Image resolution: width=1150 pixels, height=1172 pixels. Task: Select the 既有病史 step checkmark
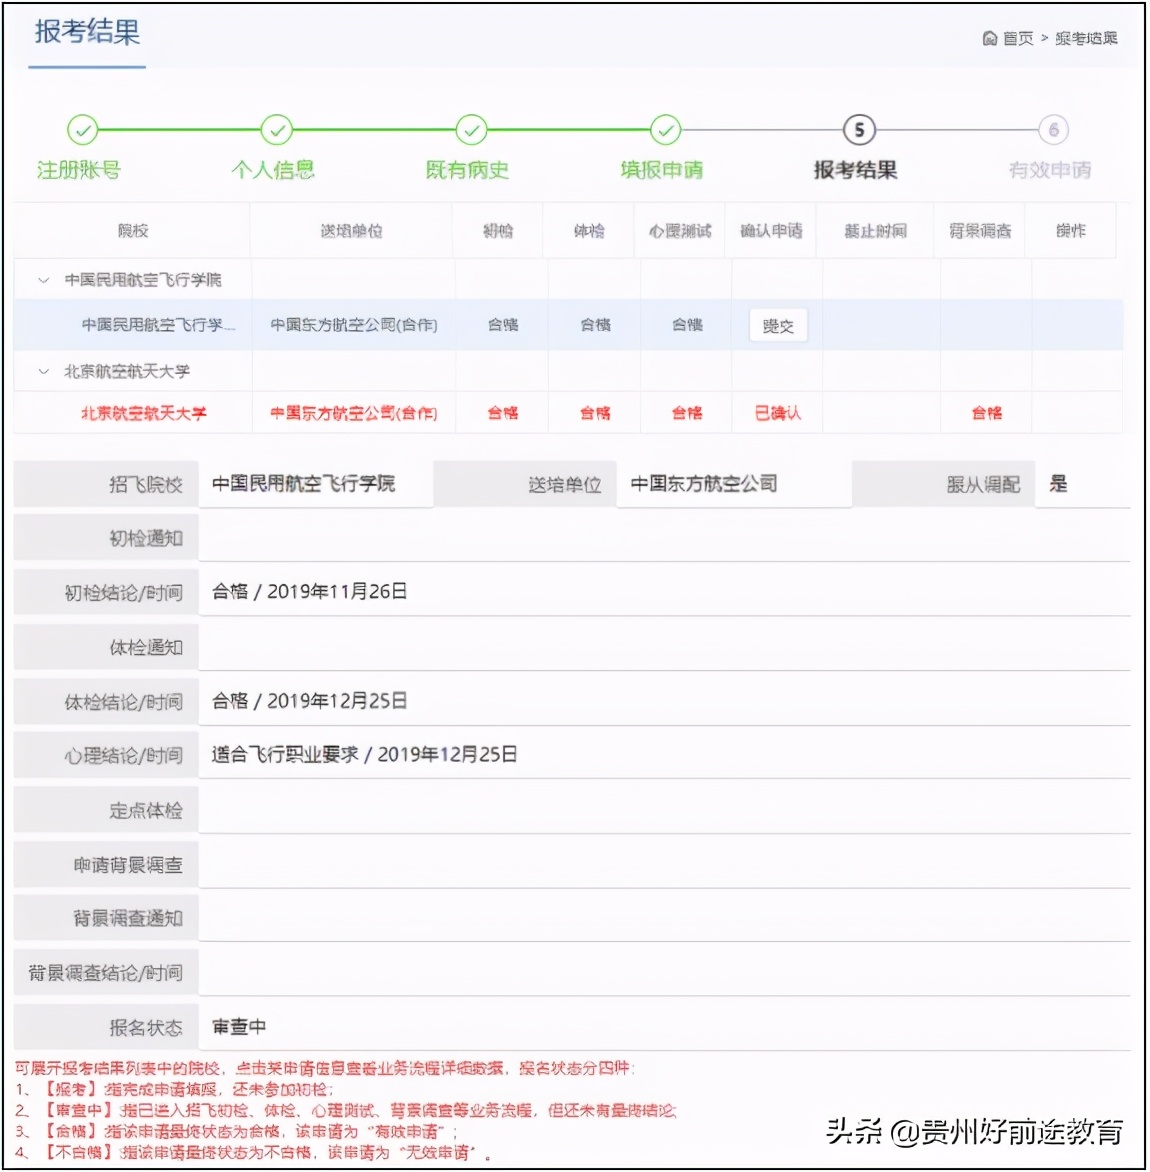pos(470,129)
